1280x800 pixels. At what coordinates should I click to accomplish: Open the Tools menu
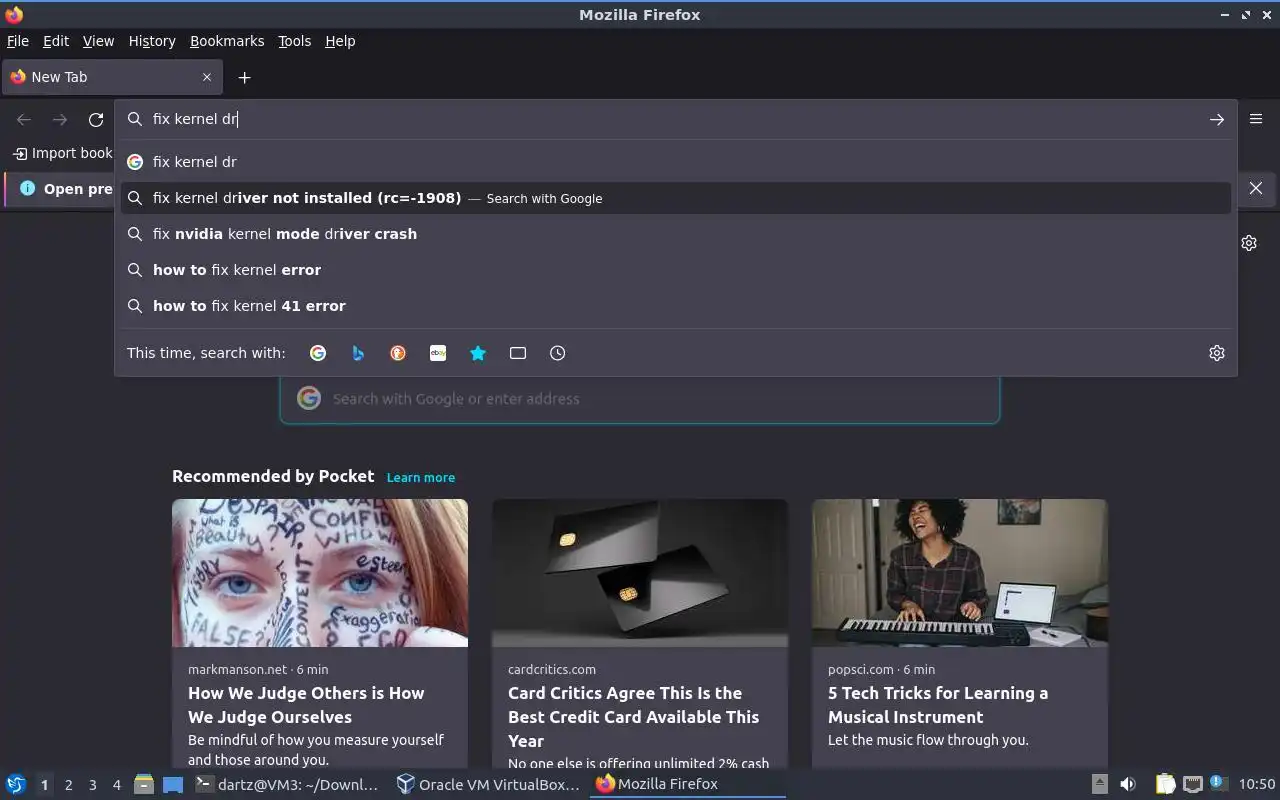[294, 41]
